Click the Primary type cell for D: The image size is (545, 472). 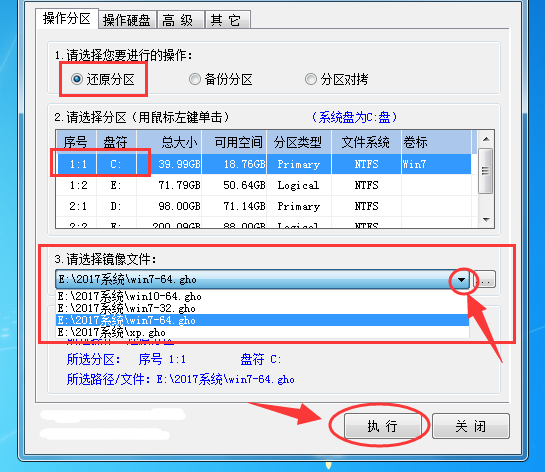[299, 206]
